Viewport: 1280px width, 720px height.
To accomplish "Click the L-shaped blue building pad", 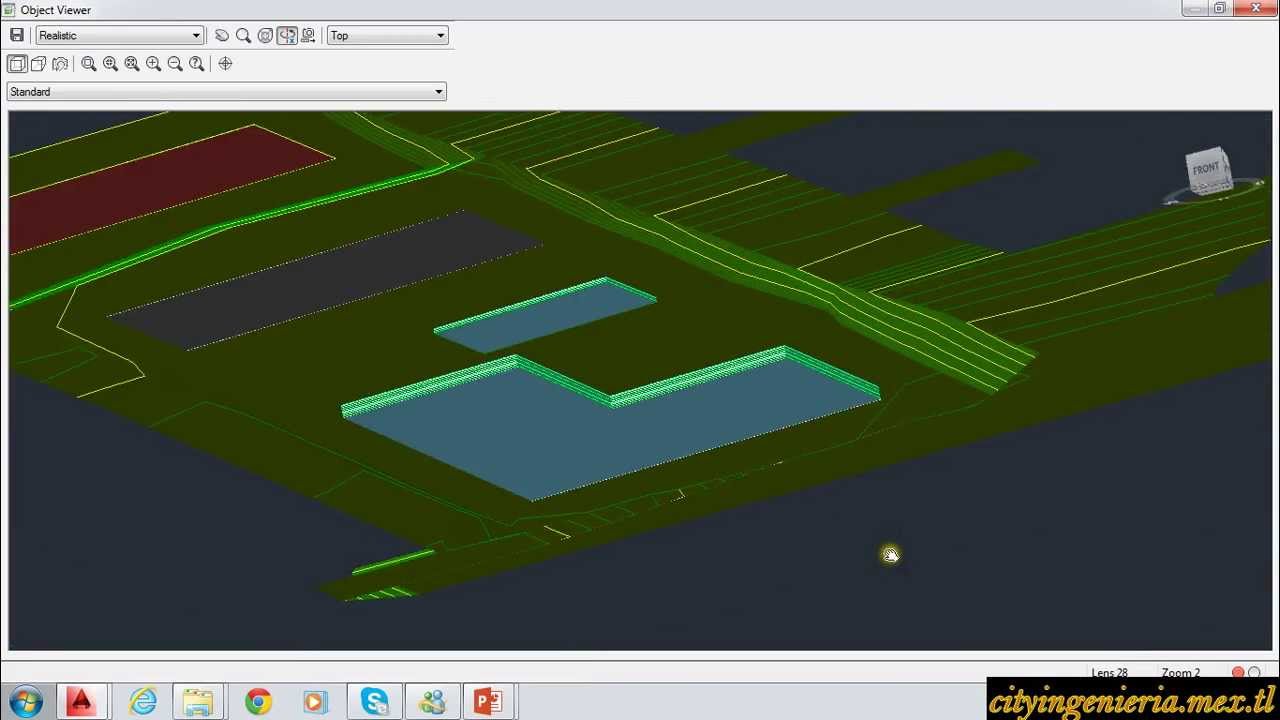I will 610,430.
